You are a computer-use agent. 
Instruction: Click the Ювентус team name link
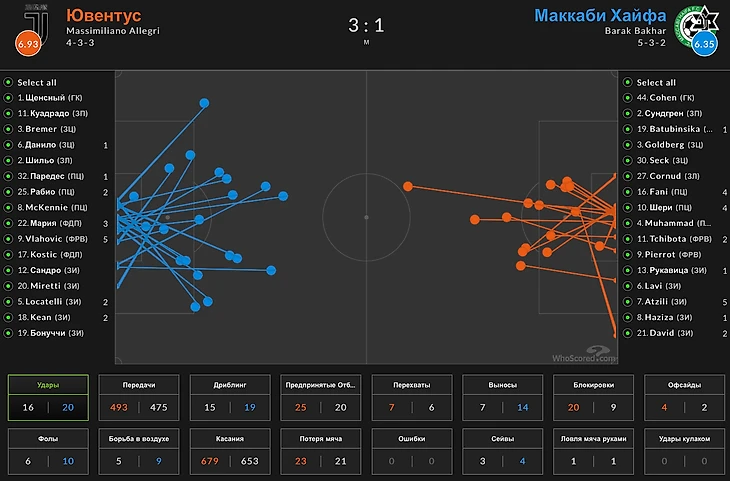tap(103, 15)
